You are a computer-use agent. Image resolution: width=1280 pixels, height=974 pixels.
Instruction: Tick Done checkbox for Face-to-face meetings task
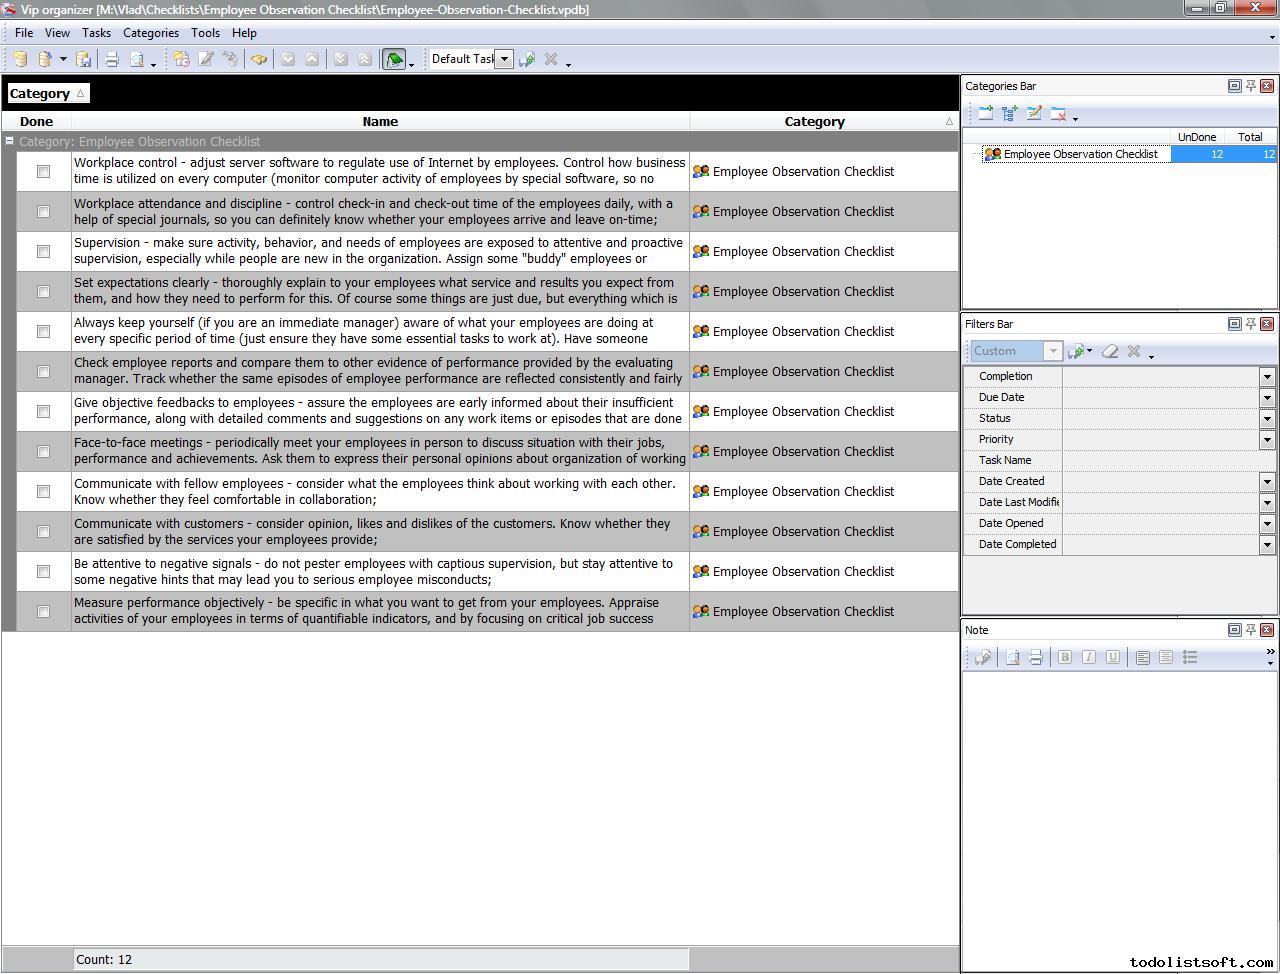click(43, 452)
